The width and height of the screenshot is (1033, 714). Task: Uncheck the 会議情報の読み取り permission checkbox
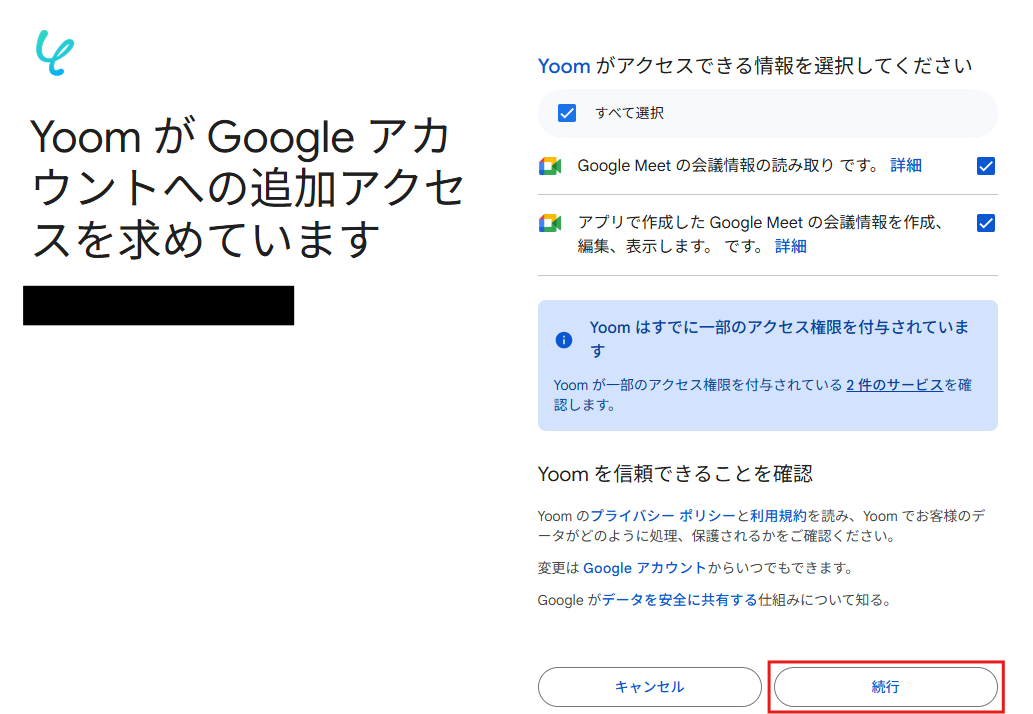(986, 166)
